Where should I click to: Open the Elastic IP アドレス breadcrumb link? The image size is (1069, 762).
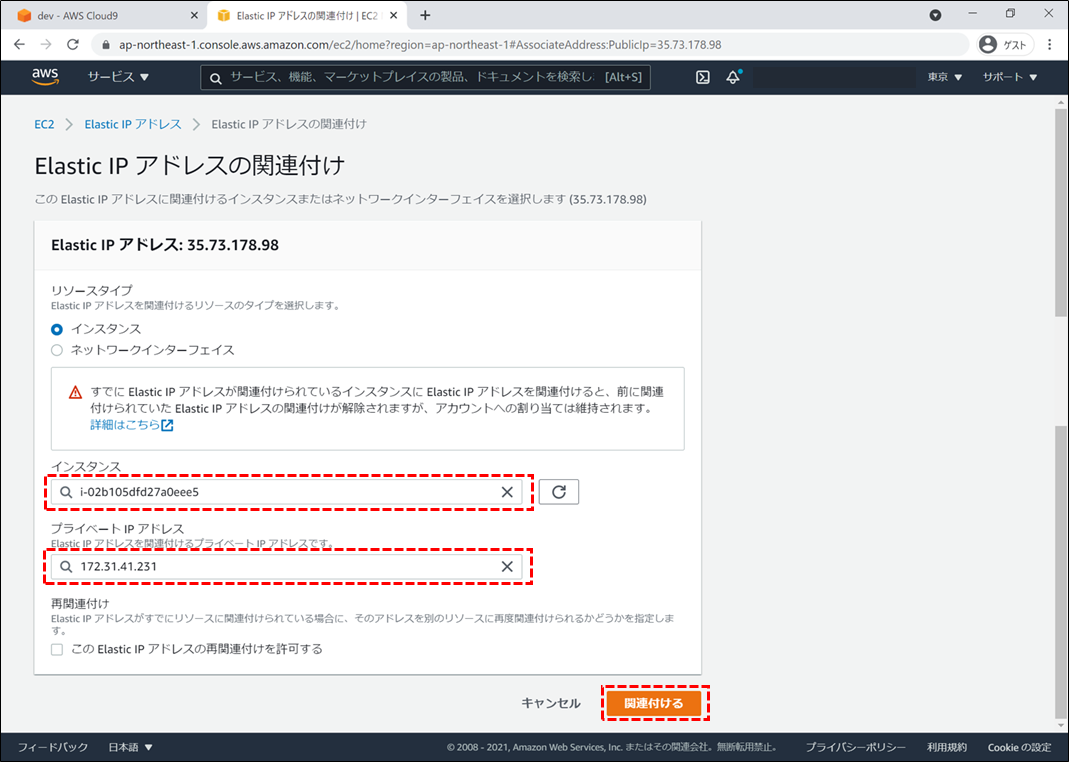coord(133,124)
